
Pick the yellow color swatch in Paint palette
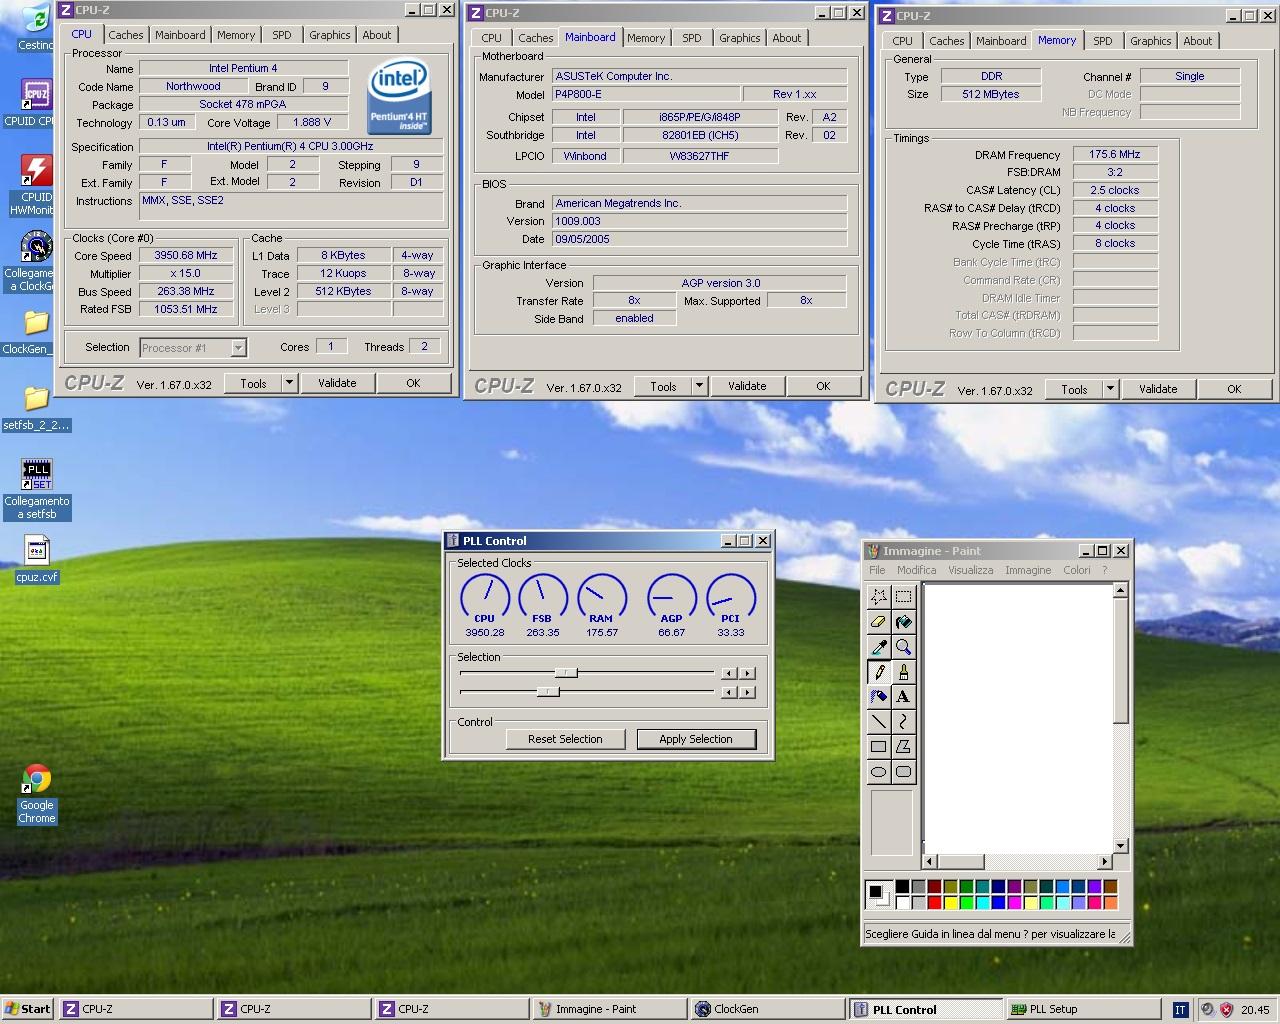(950, 903)
